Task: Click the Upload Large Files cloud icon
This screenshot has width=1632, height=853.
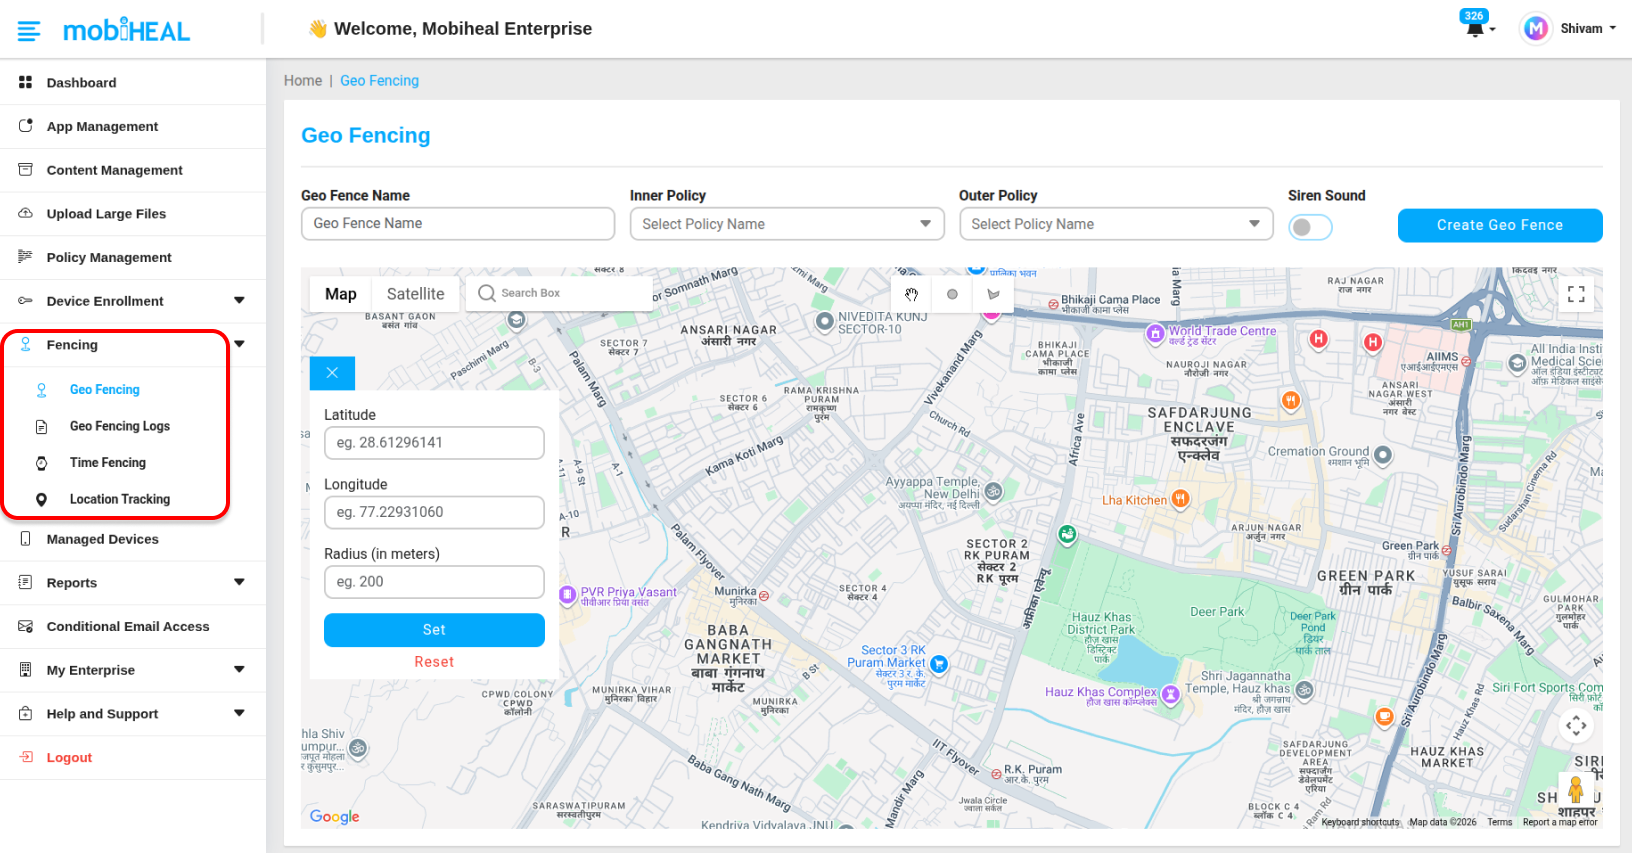Action: pos(26,213)
